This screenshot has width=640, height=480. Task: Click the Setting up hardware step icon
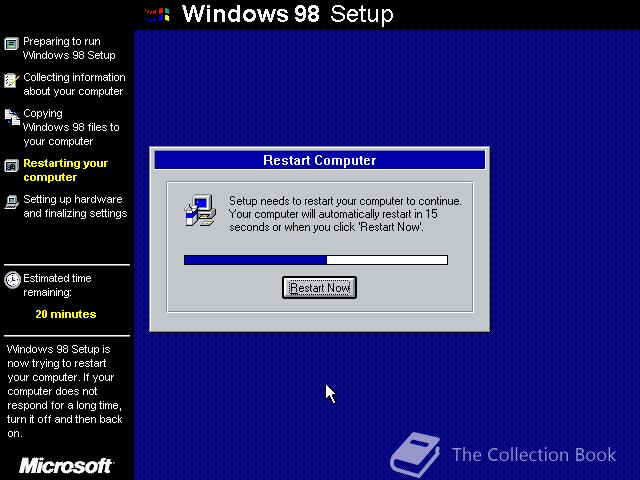[11, 202]
